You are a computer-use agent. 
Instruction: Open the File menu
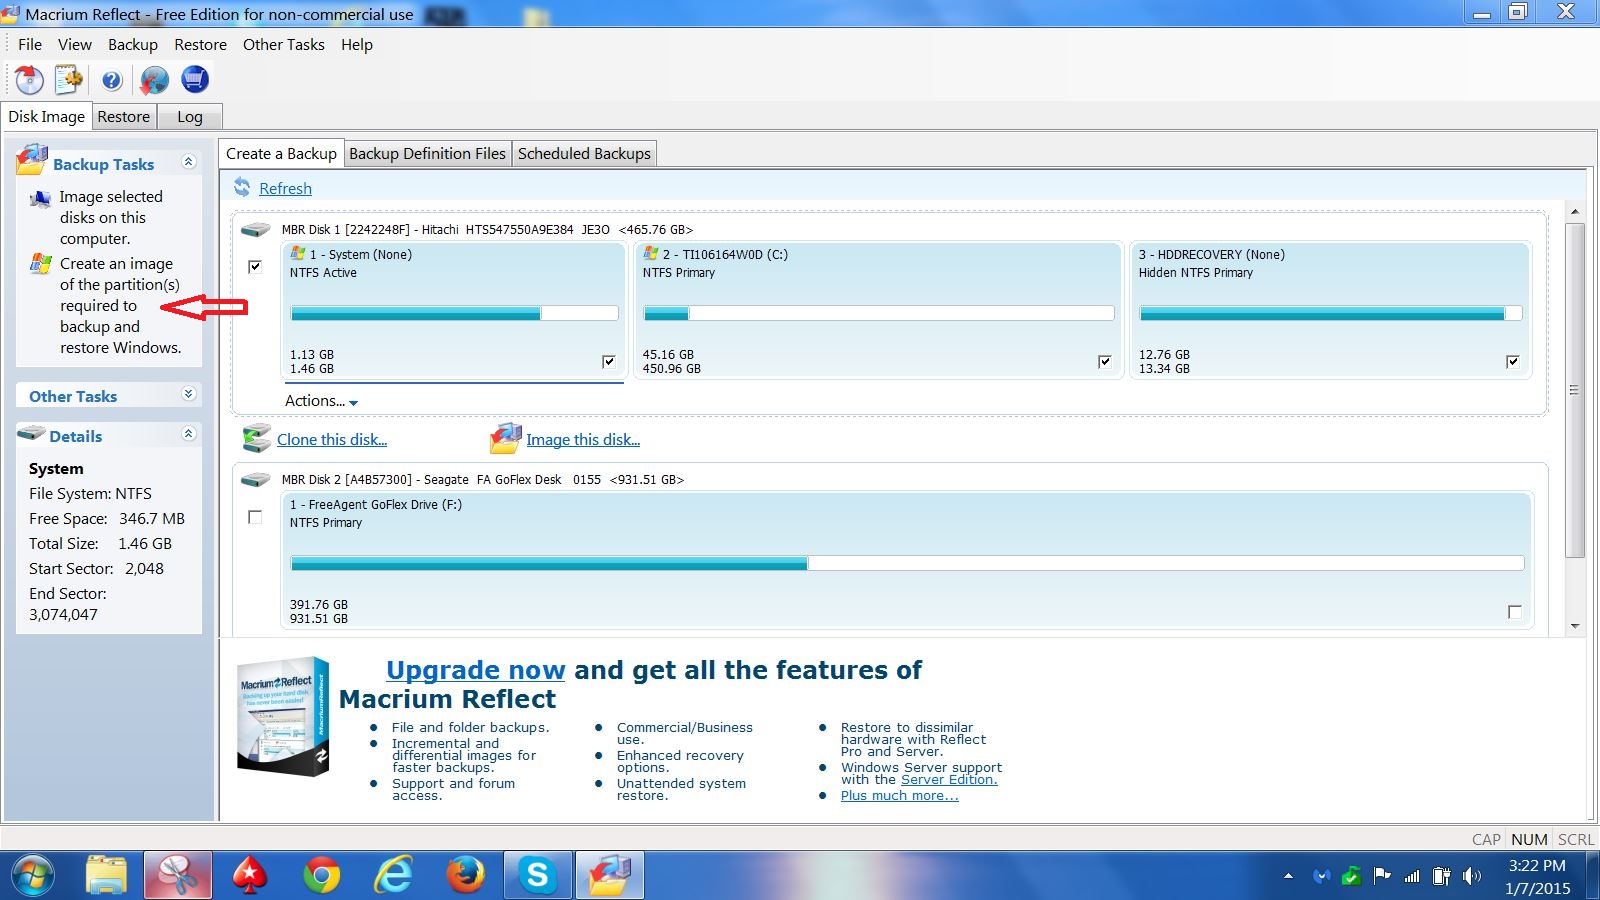click(x=30, y=45)
